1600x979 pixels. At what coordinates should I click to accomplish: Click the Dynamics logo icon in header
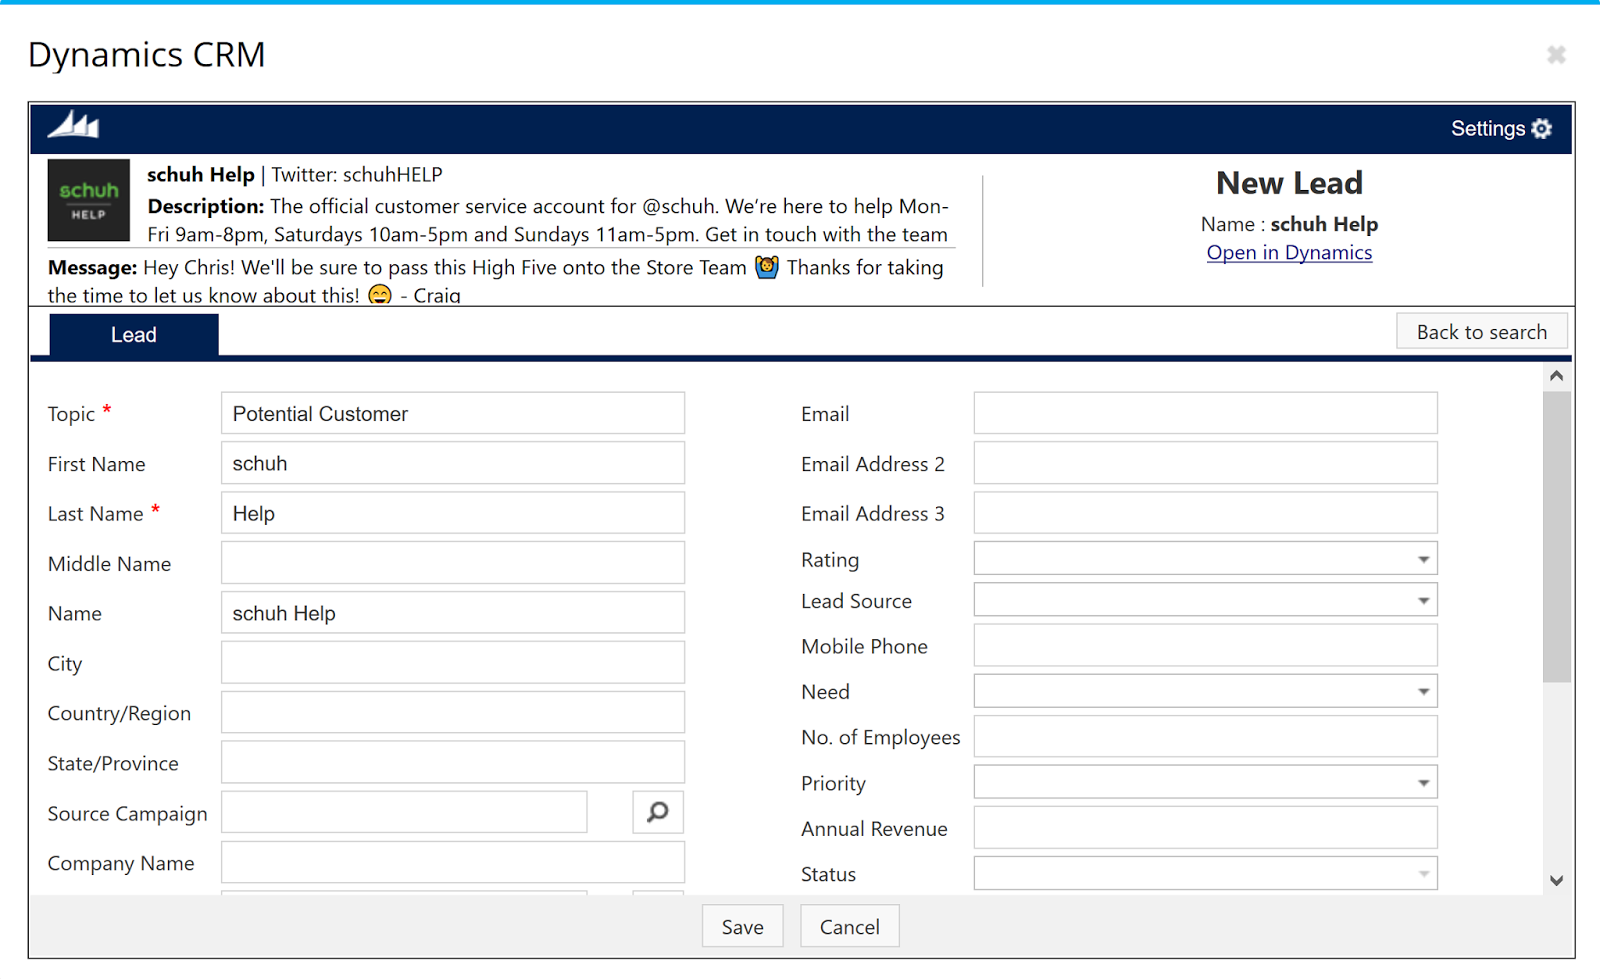coord(74,125)
